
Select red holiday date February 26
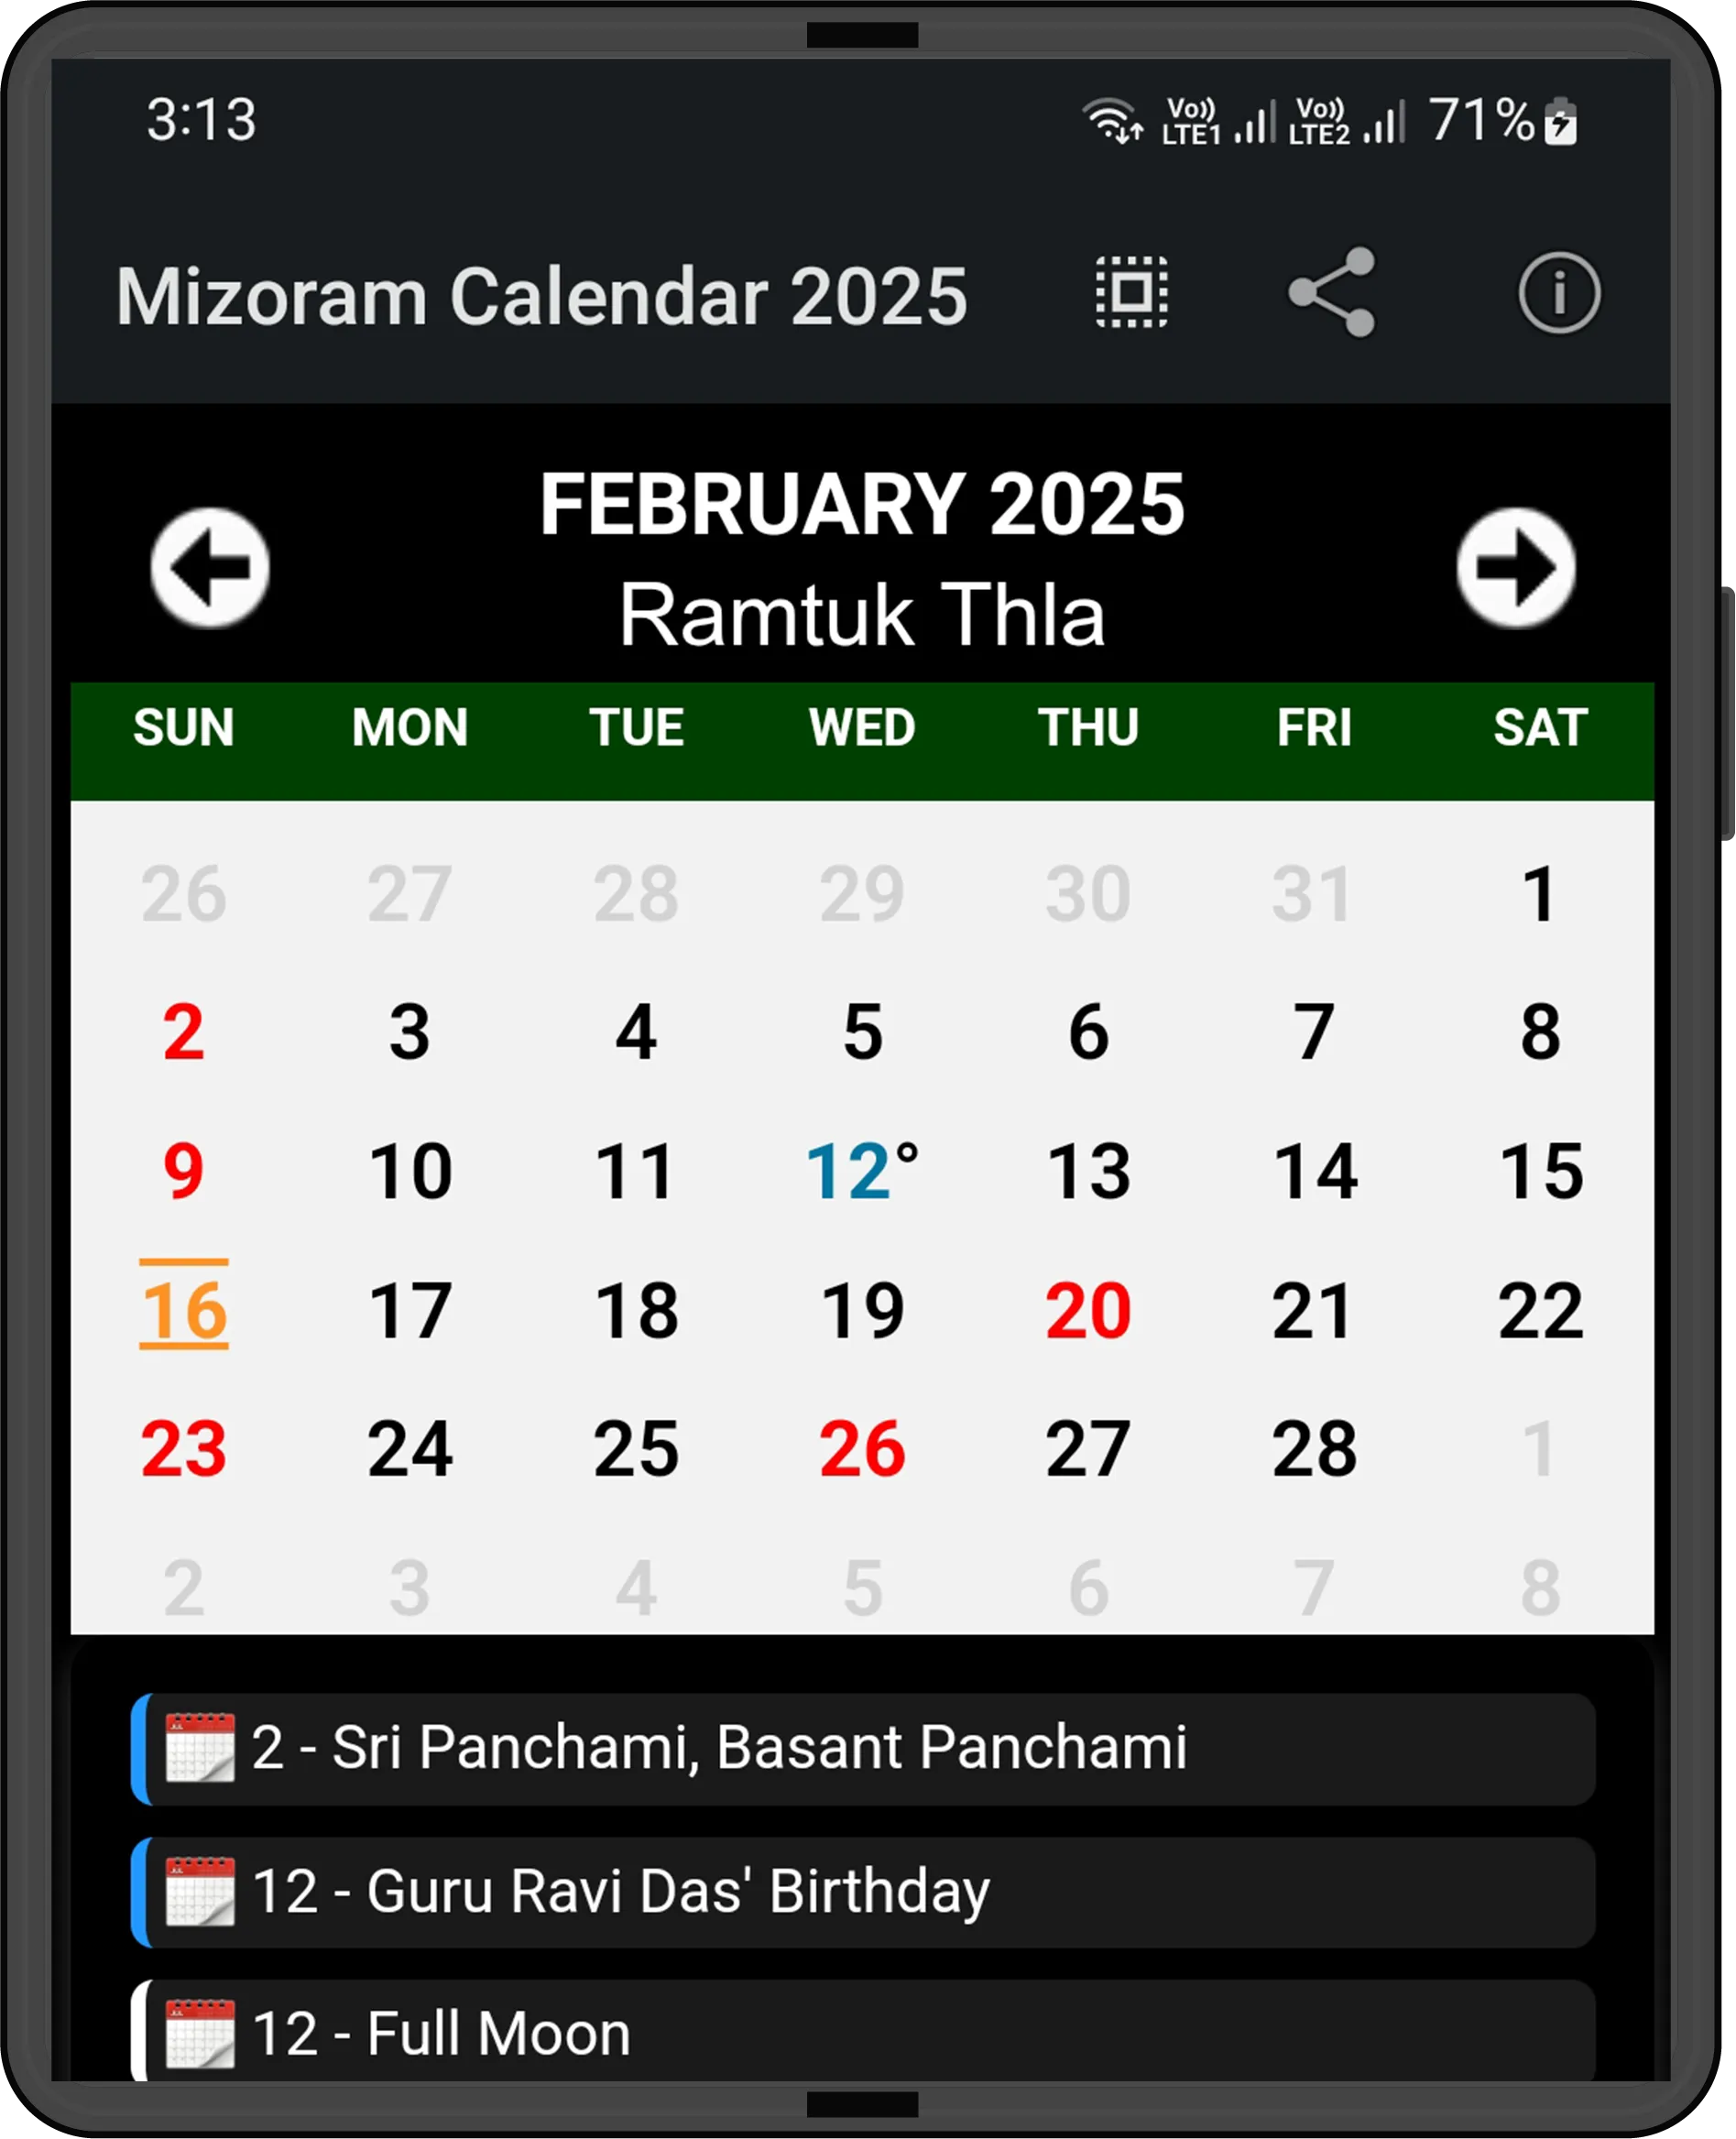pos(861,1448)
